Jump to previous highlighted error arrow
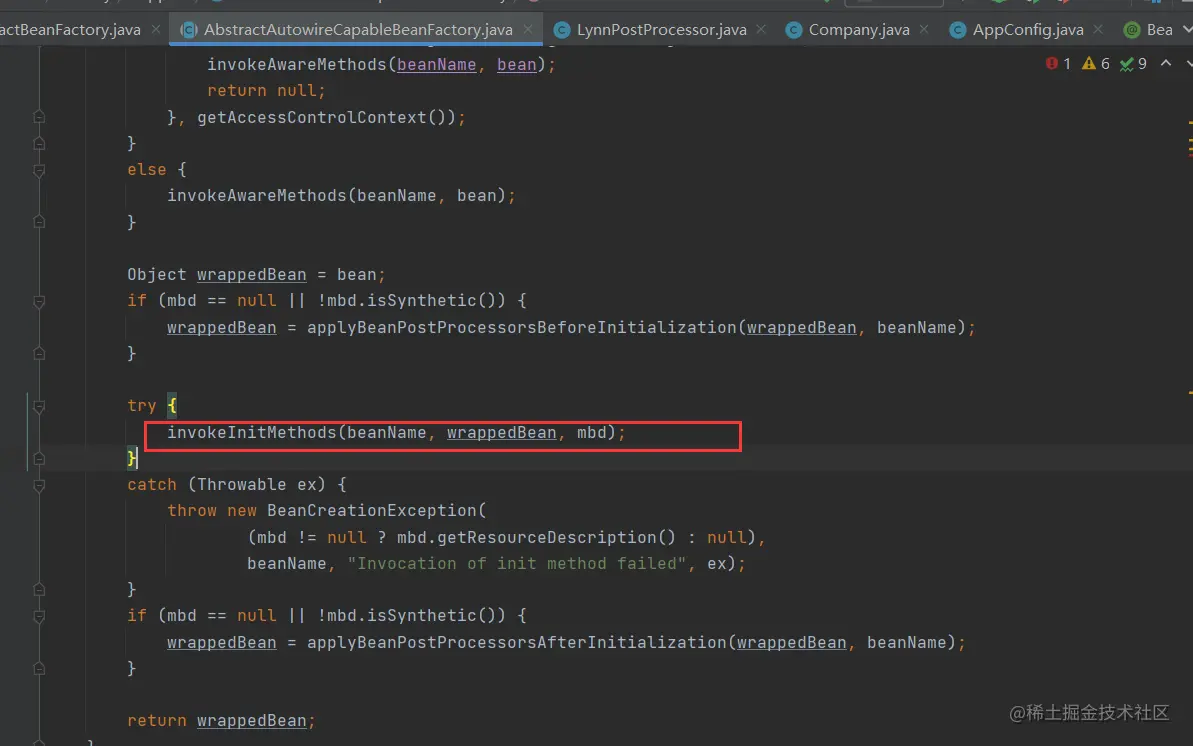Screen dimensions: 1193x746 (x=1166, y=63)
